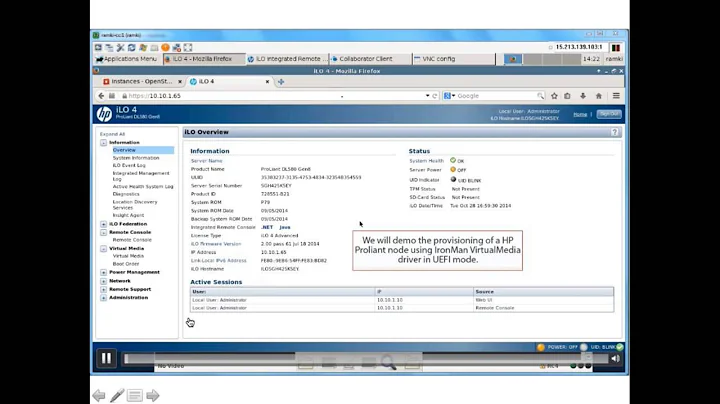Expand the iLO Federation section
Image resolution: width=720 pixels, height=404 pixels.
(103, 224)
